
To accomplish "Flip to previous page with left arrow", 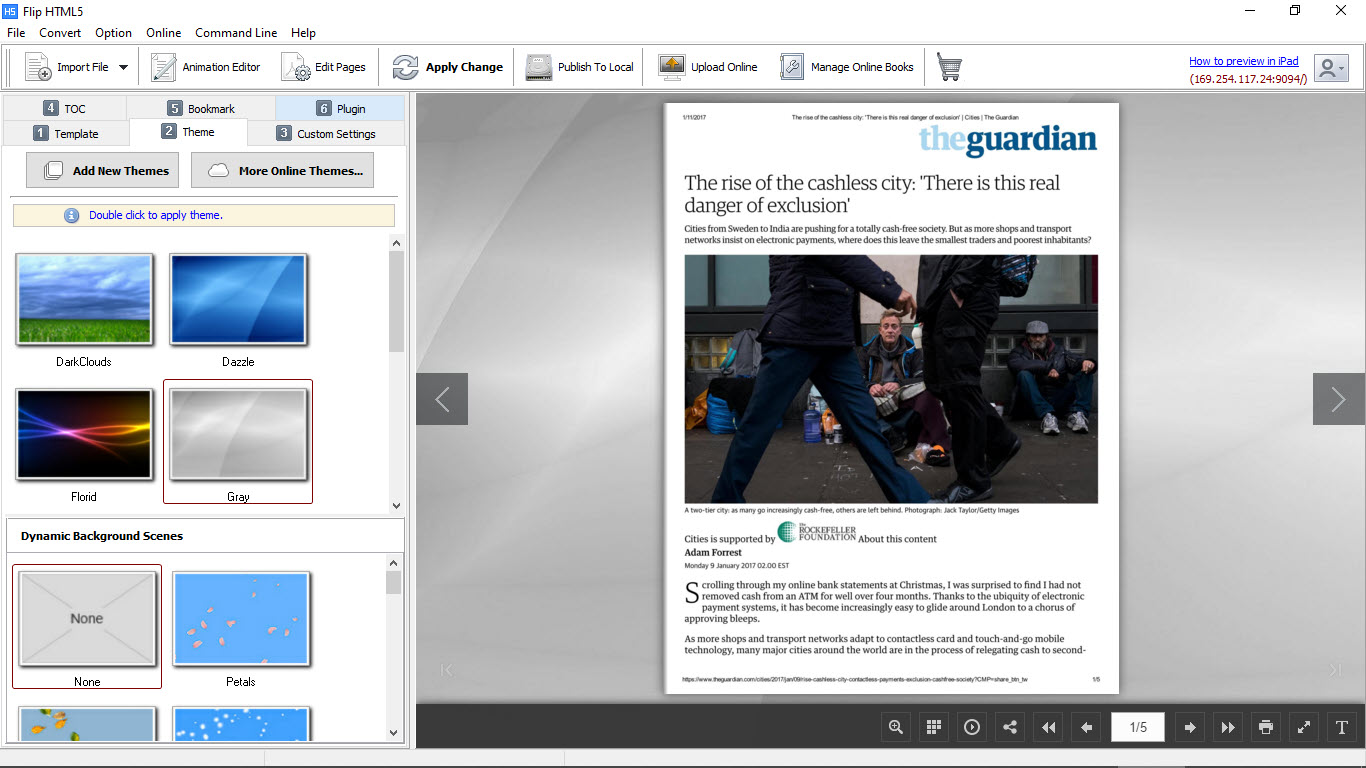I will [x=442, y=399].
